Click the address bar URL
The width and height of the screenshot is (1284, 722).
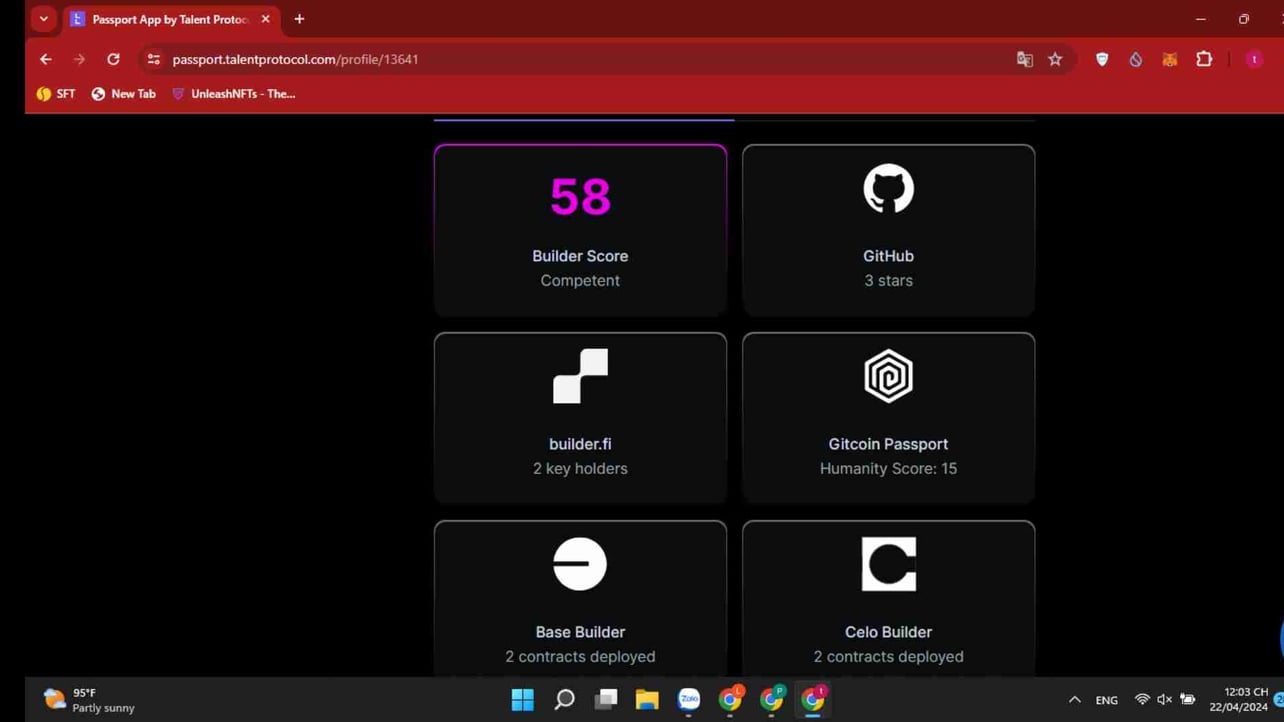[295, 60]
